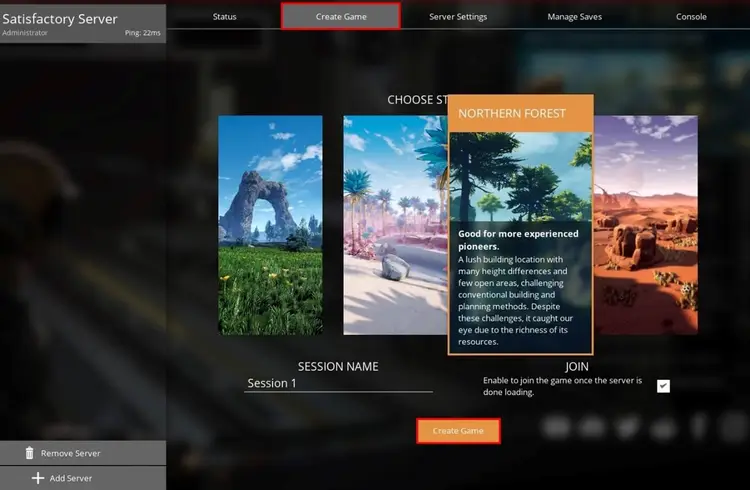Click the Remove Server button

pyautogui.click(x=83, y=453)
